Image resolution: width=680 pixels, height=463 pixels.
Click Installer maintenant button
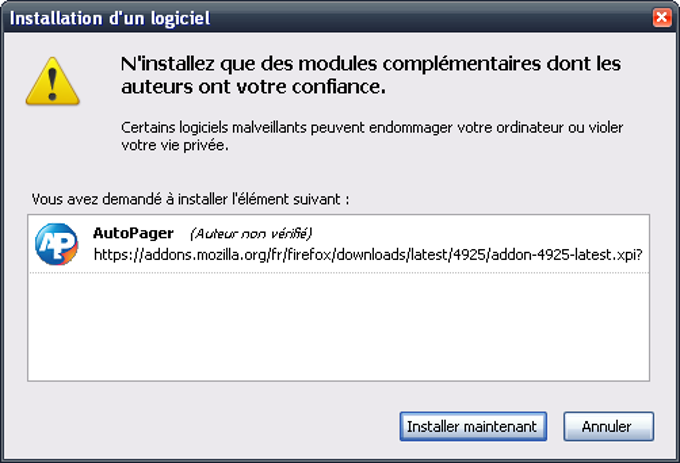point(473,427)
